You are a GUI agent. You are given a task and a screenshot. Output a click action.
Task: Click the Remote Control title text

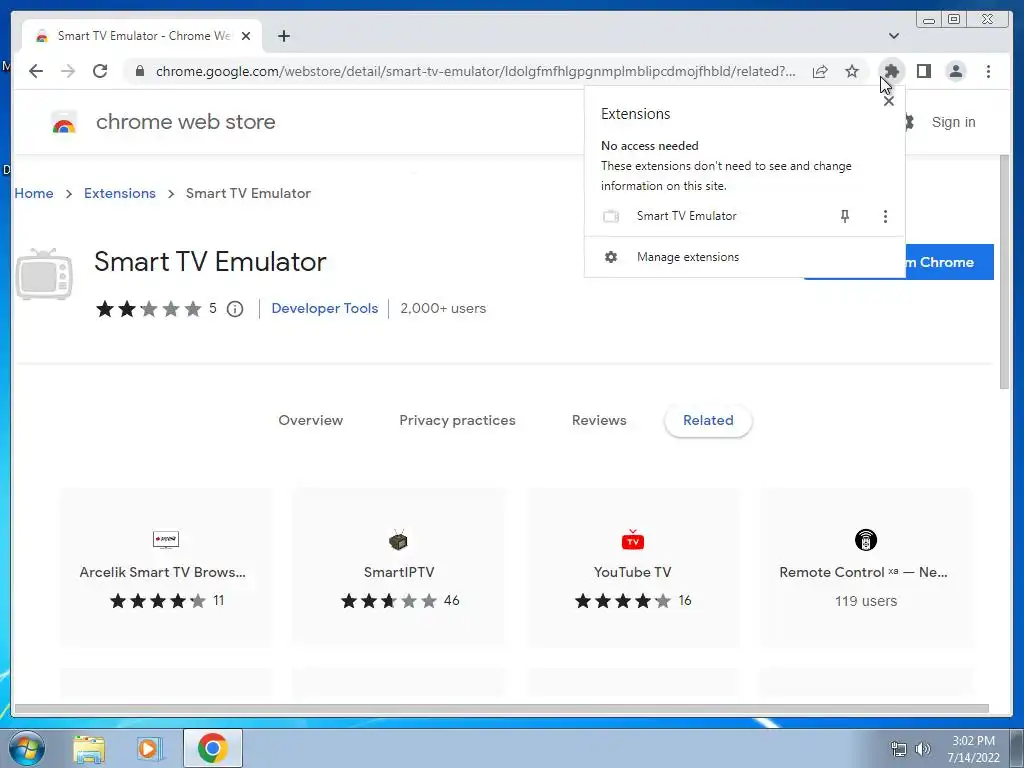click(863, 572)
